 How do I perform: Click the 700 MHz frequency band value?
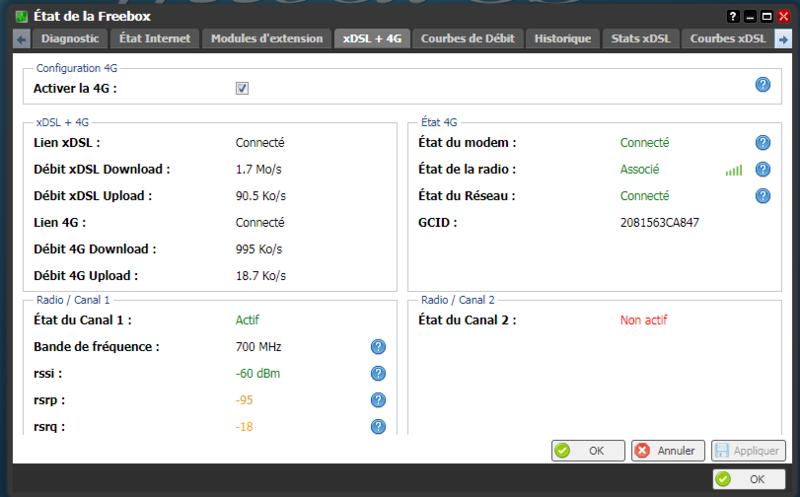pyautogui.click(x=258, y=347)
